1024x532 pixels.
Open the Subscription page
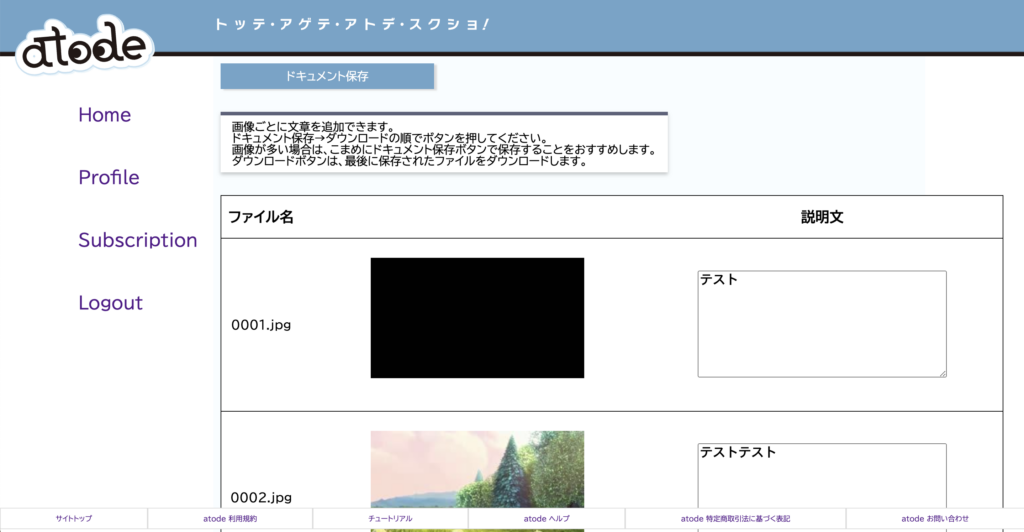(138, 240)
